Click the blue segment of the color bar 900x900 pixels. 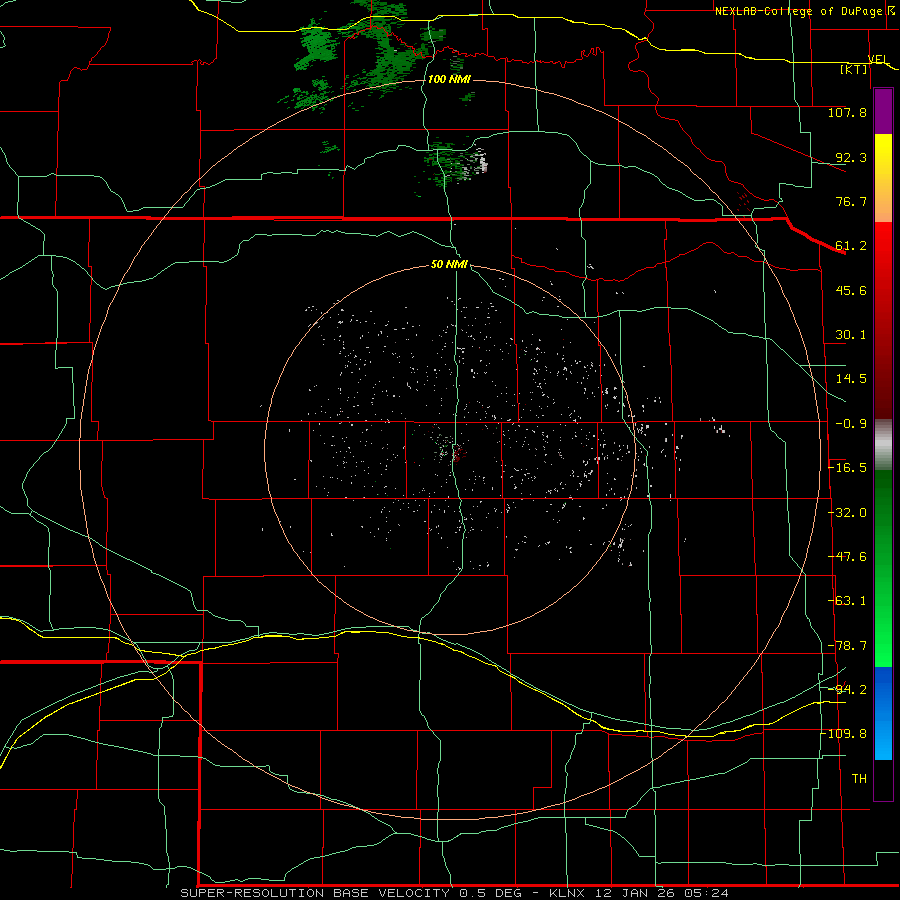click(883, 713)
